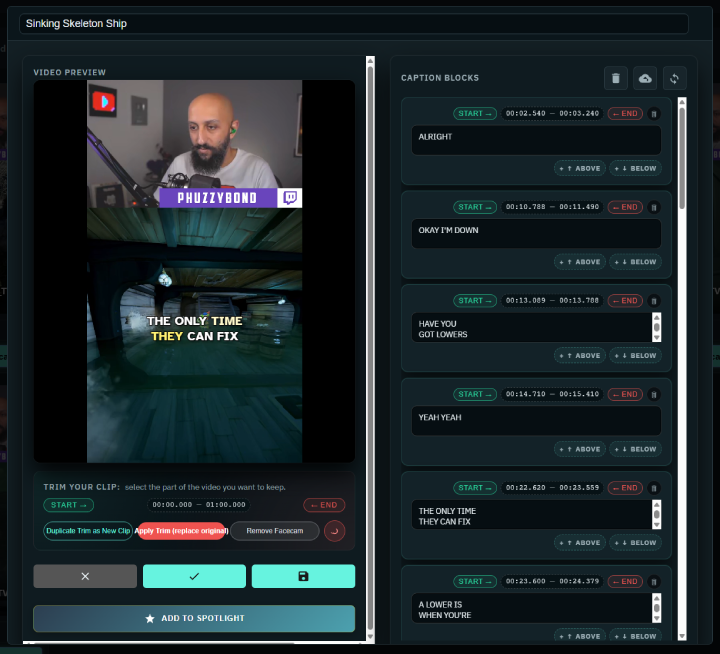The width and height of the screenshot is (720, 654).
Task: Click Remove Facecam button
Action: (x=275, y=531)
